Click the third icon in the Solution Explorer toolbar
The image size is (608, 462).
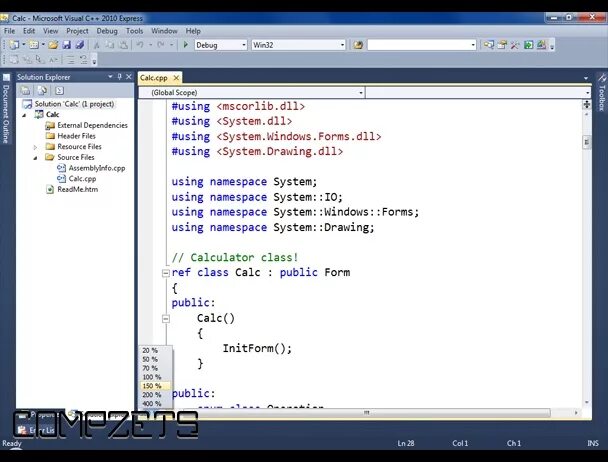click(59, 91)
